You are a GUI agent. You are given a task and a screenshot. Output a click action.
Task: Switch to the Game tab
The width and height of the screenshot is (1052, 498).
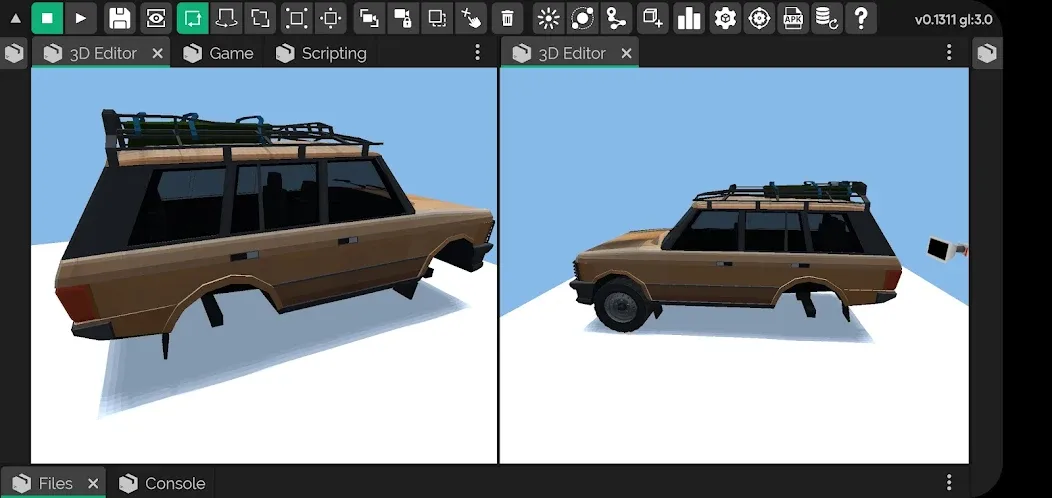point(219,53)
